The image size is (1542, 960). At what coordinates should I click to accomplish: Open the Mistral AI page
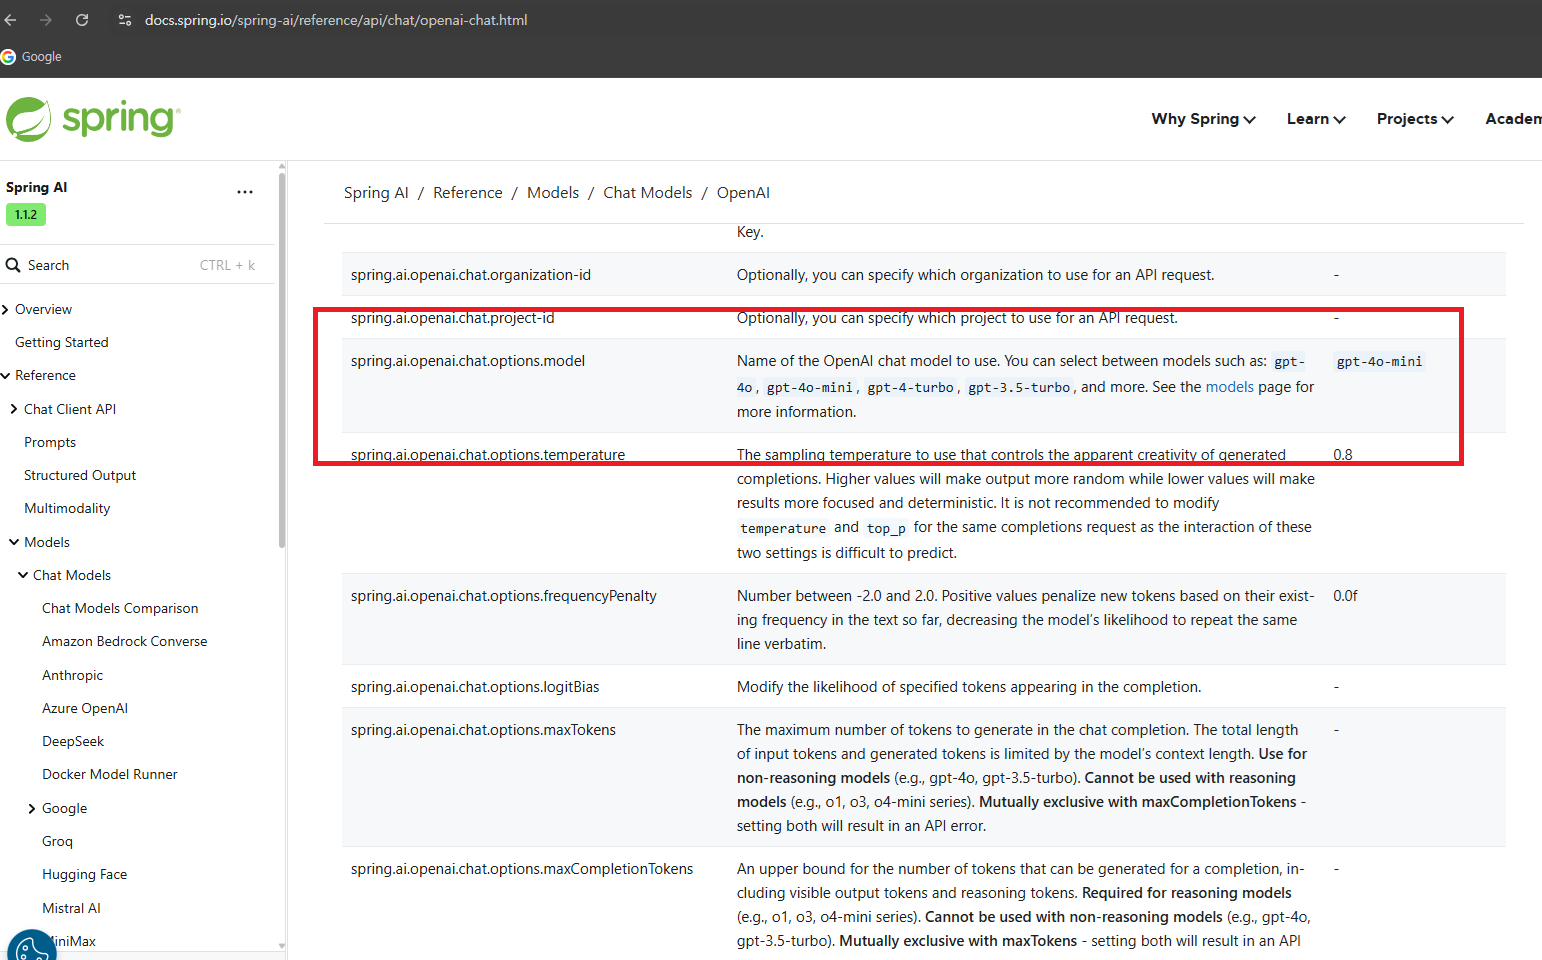(x=71, y=908)
